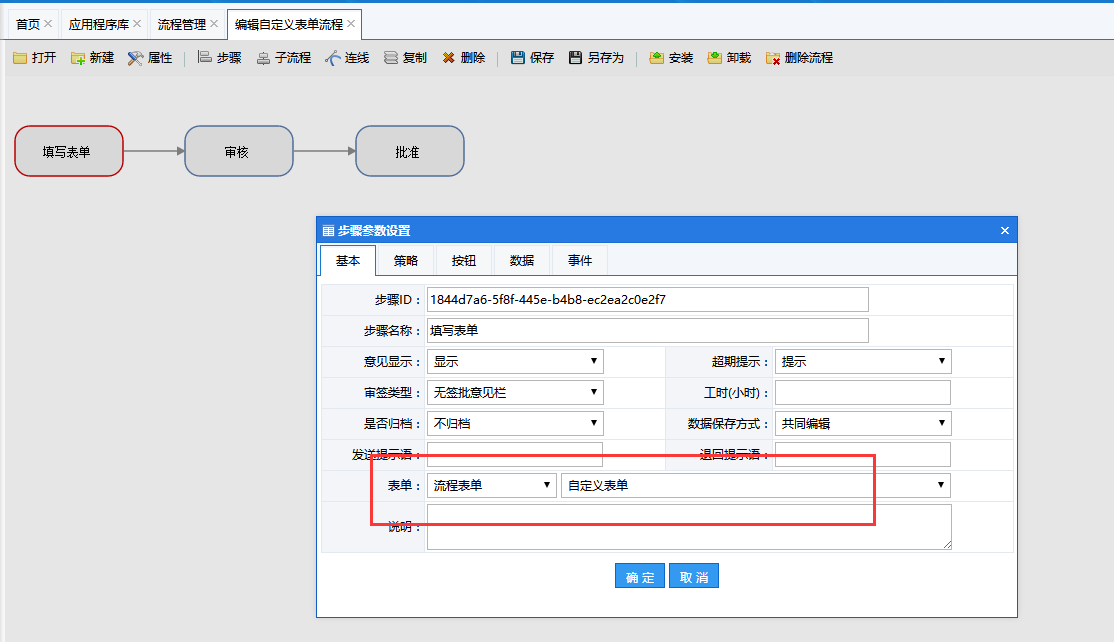This screenshot has width=1114, height=642.
Task: Open the 按钮 tab in dialog
Action: (464, 261)
